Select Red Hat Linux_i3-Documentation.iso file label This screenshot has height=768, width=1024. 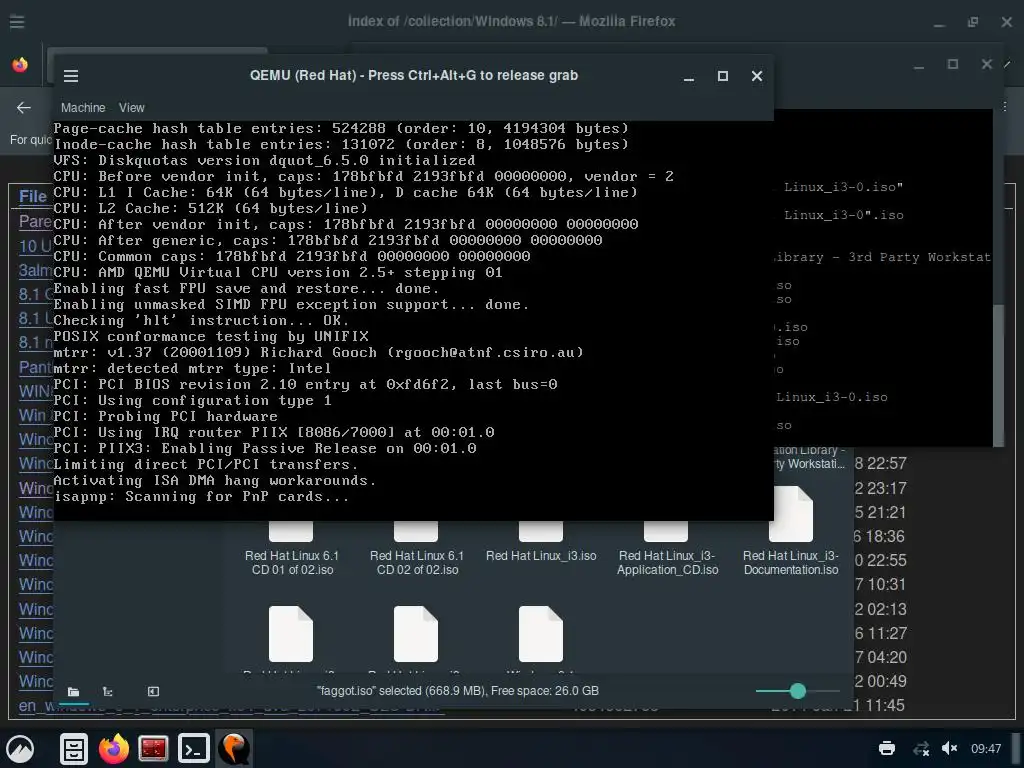(x=791, y=562)
